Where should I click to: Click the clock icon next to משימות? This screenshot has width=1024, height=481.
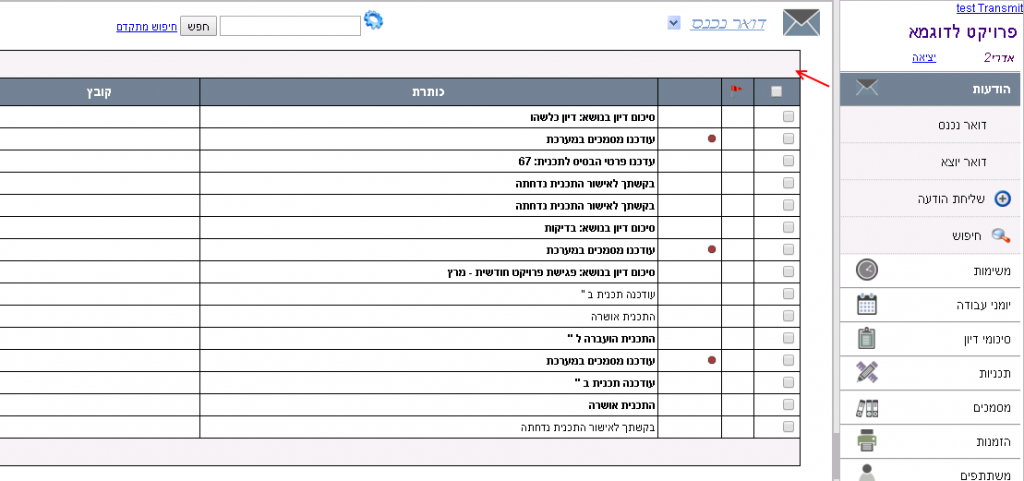(x=867, y=270)
